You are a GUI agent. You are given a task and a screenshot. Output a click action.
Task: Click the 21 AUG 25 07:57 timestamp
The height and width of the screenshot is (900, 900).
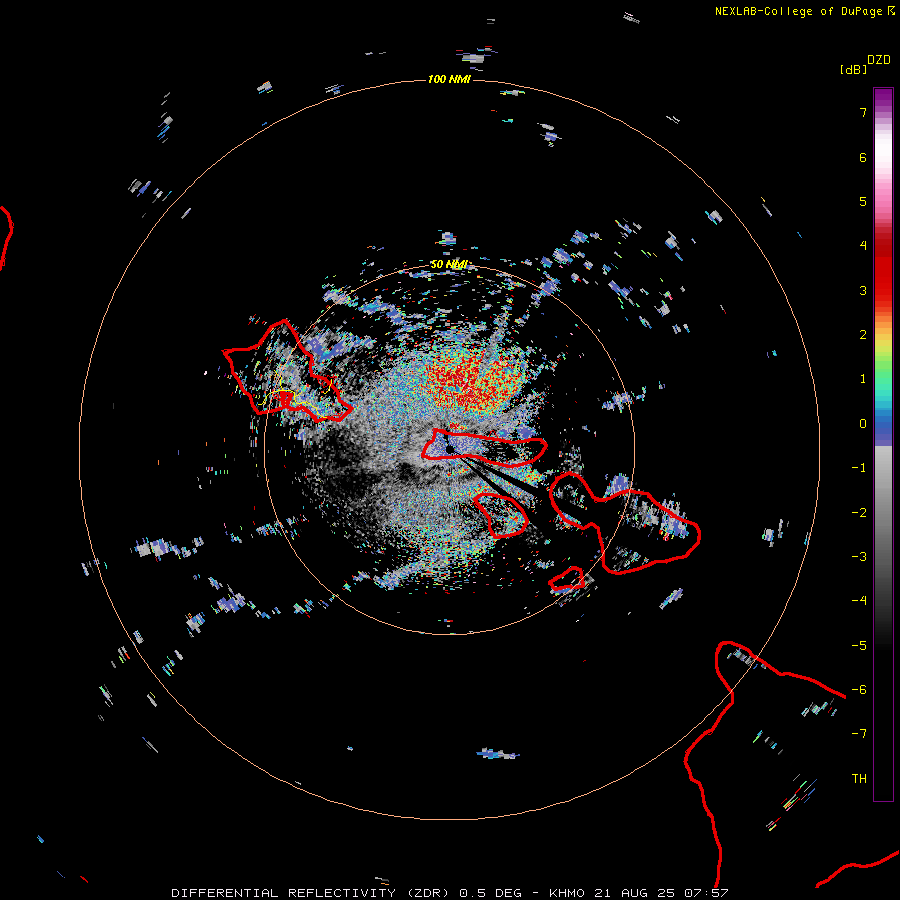[x=661, y=893]
